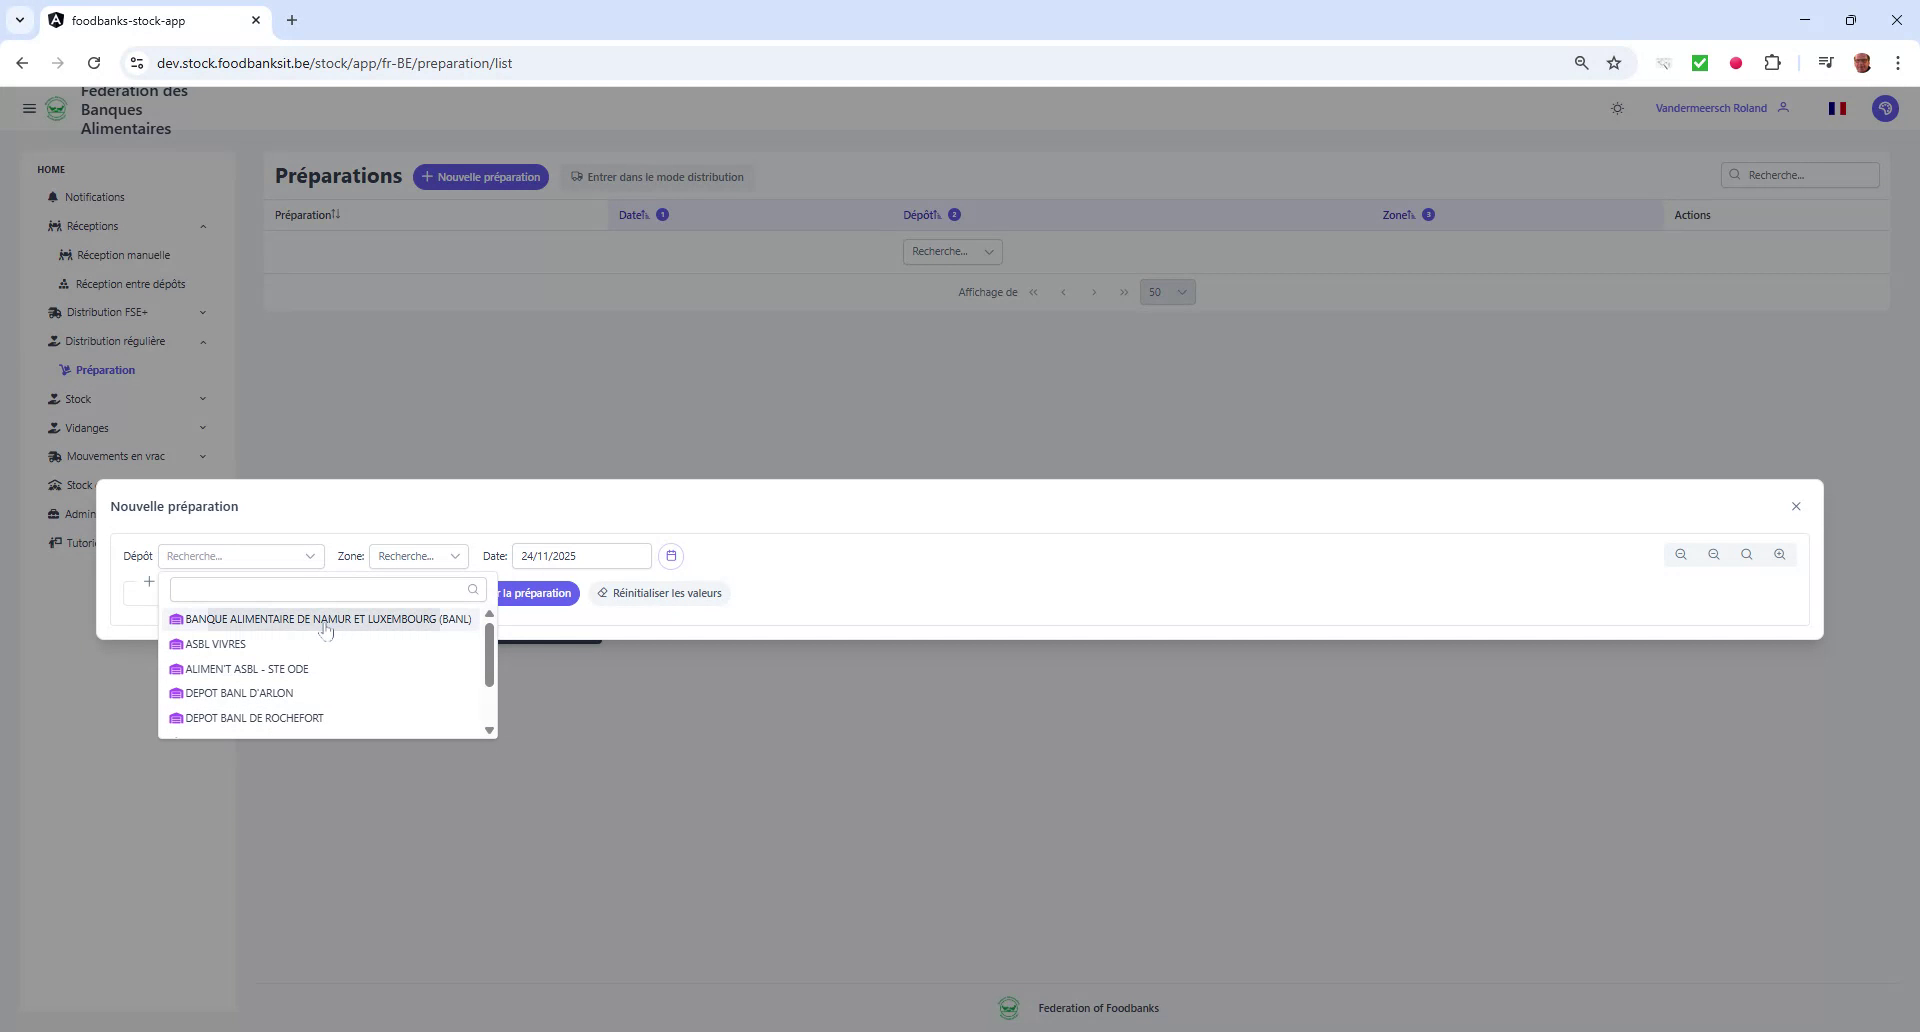Open the Zone Recherche dropdown

418,556
